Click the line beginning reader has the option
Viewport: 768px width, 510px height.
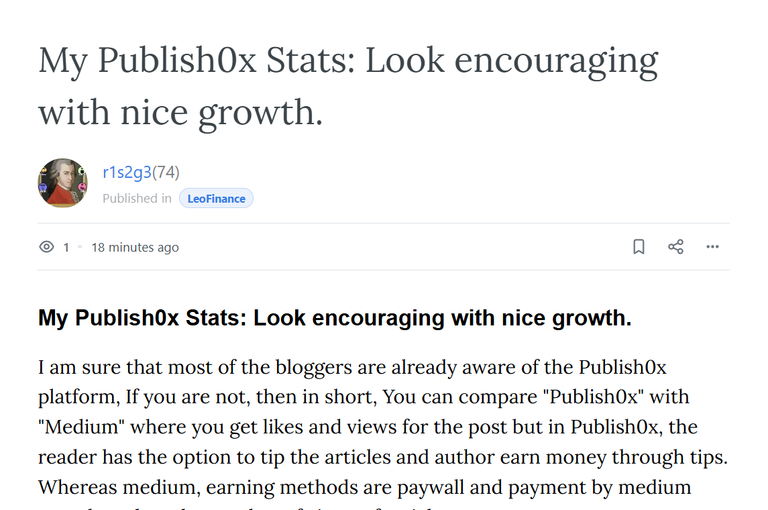point(383,457)
